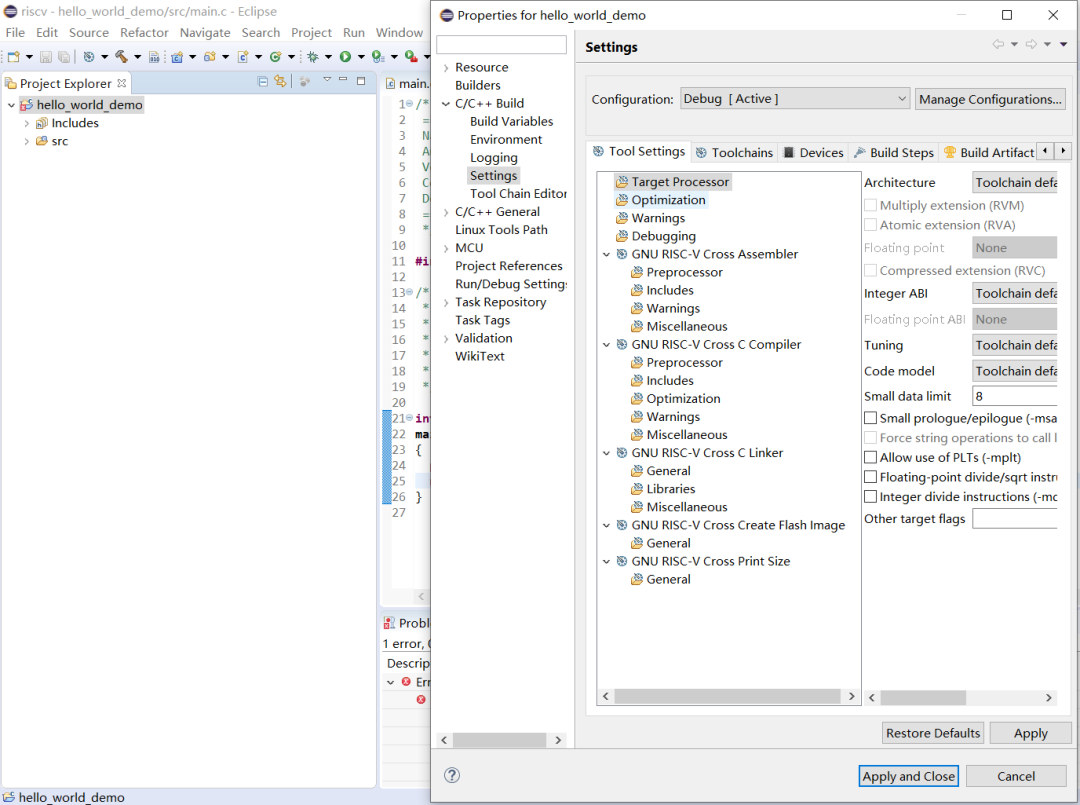This screenshot has width=1080, height=805.
Task: Toggle Link with Editor in Project Explorer
Action: coord(280,81)
